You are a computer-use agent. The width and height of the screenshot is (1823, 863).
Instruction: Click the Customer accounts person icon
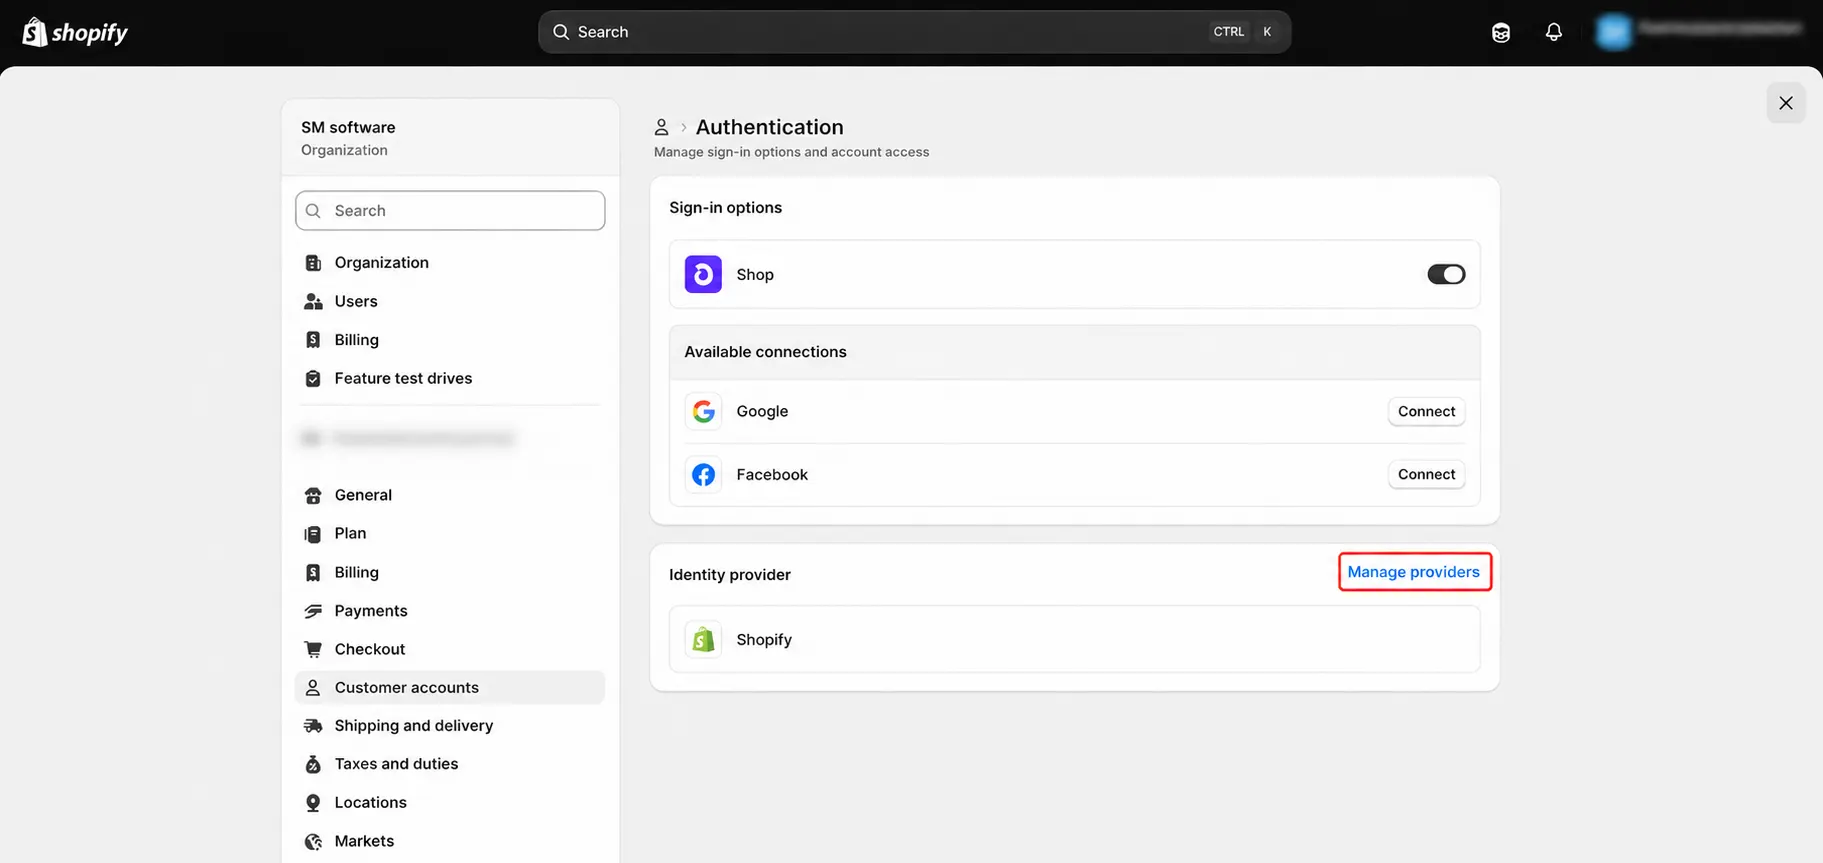[313, 688]
